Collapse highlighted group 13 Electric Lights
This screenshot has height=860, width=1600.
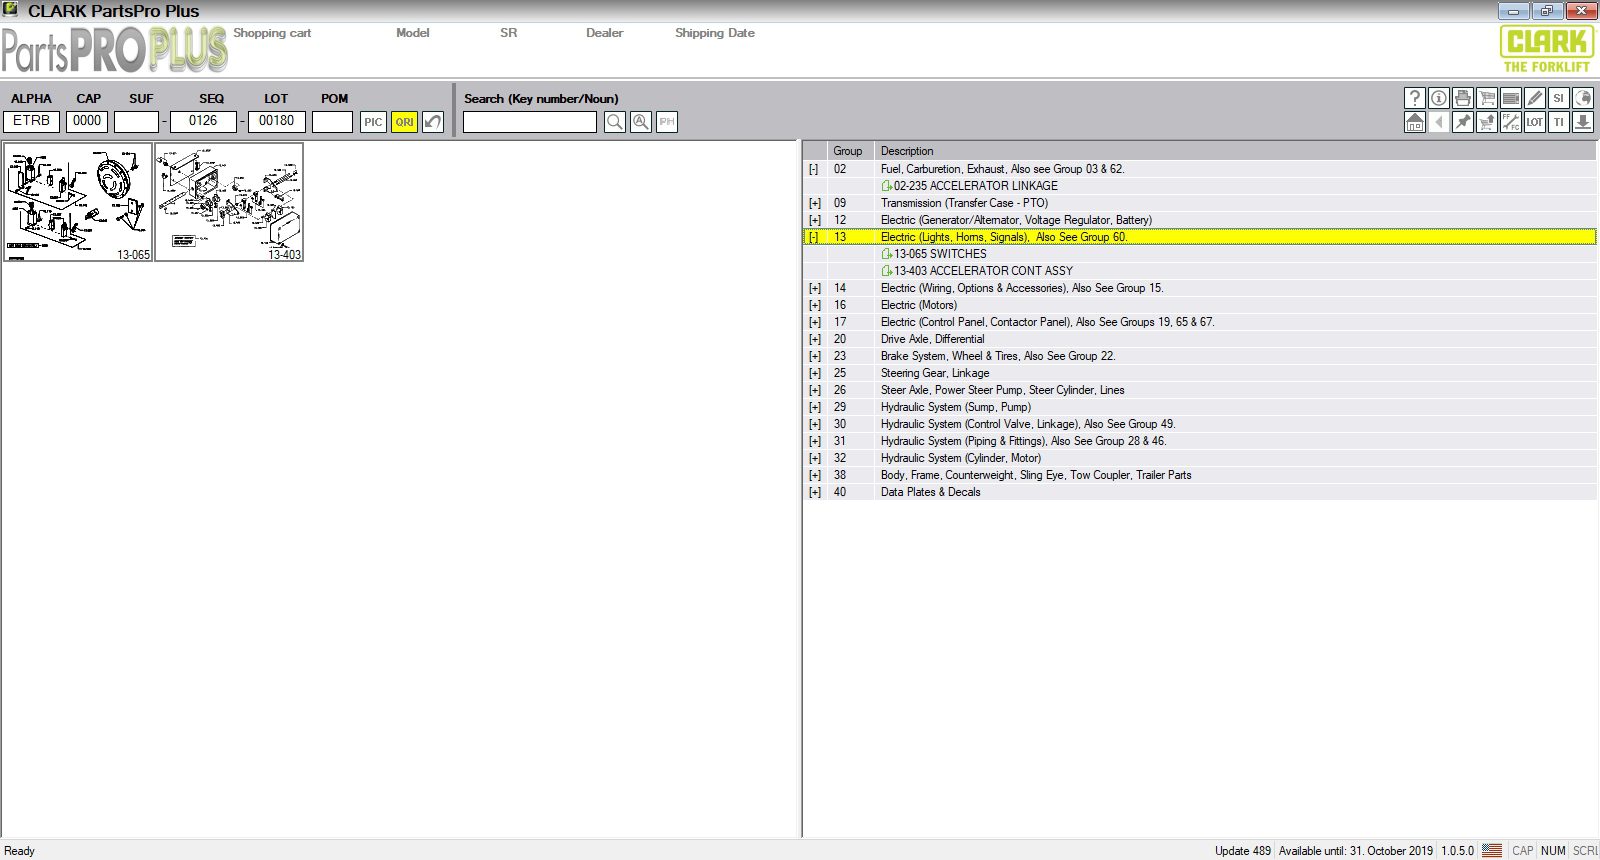tap(814, 237)
